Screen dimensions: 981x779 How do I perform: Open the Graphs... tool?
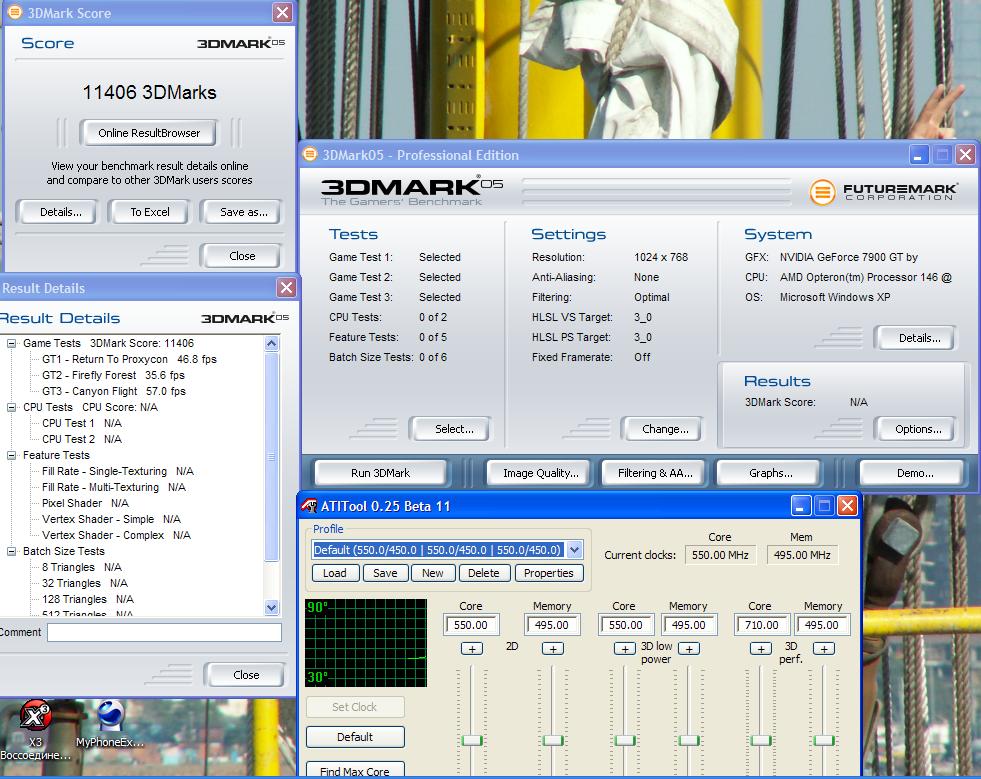[x=770, y=473]
